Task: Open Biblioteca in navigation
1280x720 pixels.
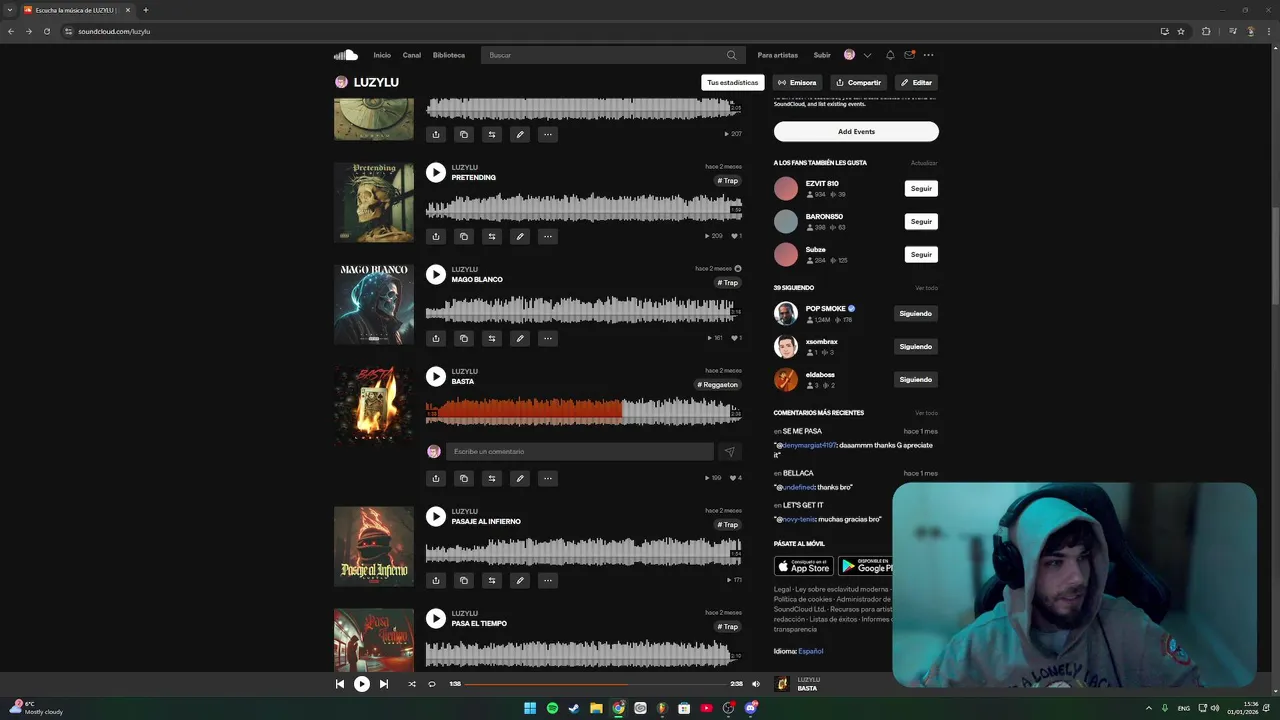Action: tap(449, 55)
